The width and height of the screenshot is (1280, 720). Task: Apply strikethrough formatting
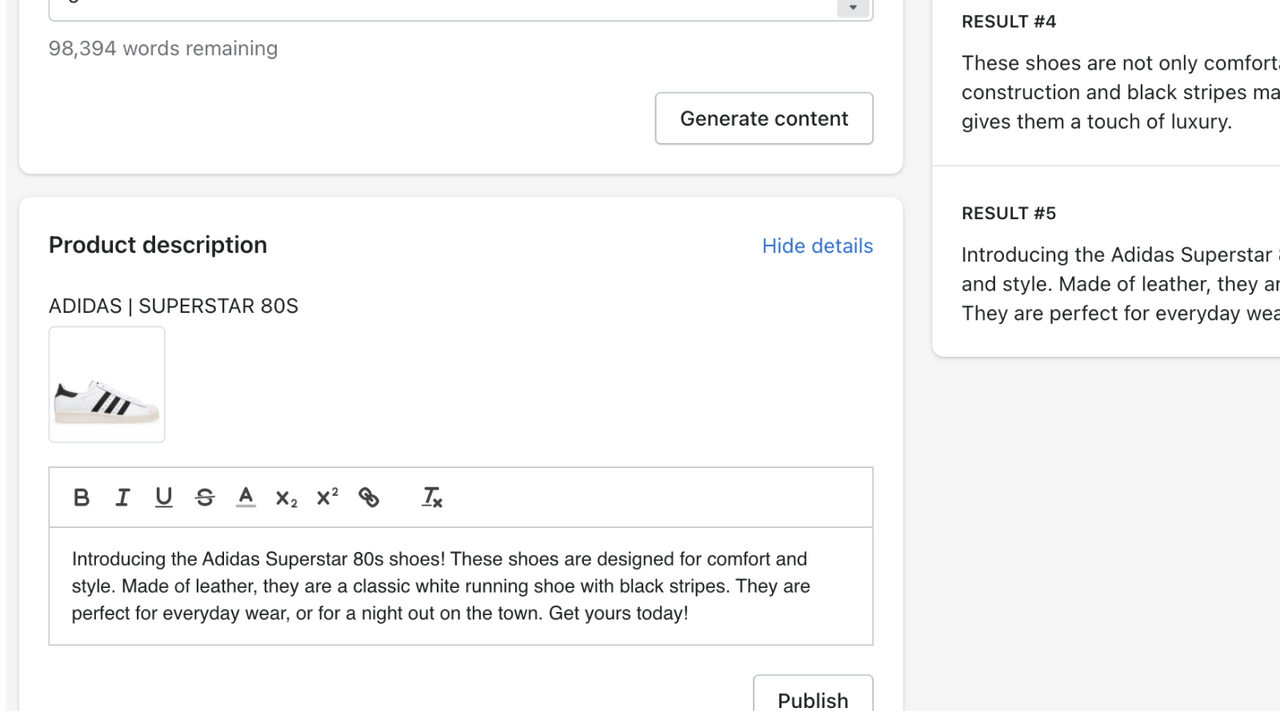(x=205, y=497)
